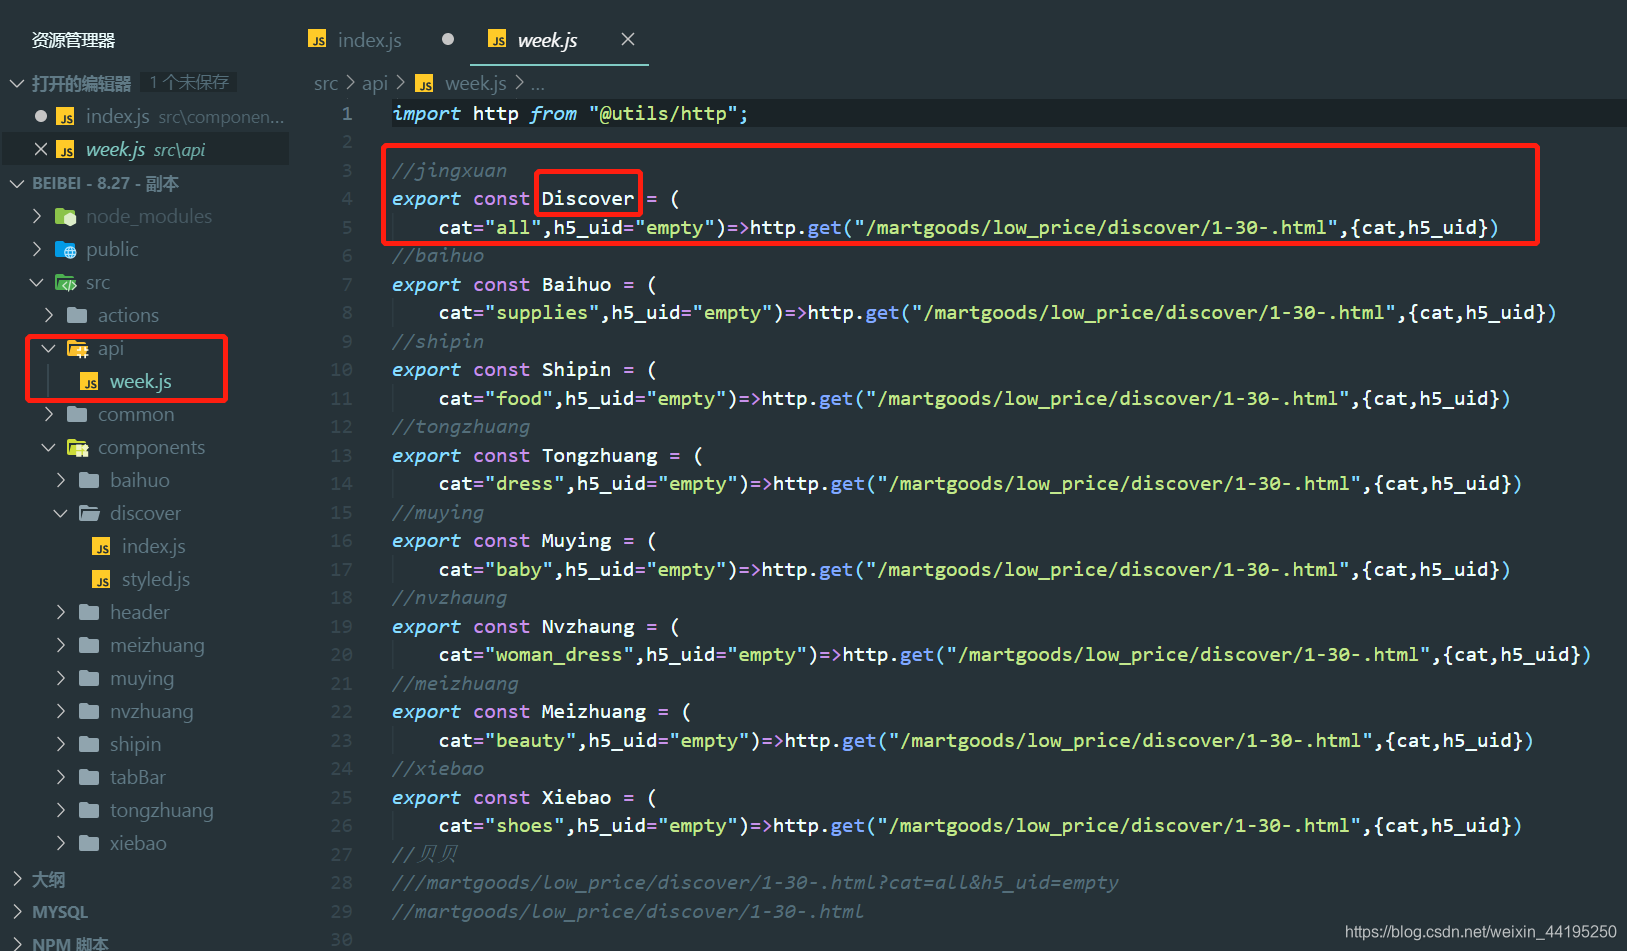Image resolution: width=1627 pixels, height=951 pixels.
Task: Click the muying folder icon
Action: click(x=89, y=678)
